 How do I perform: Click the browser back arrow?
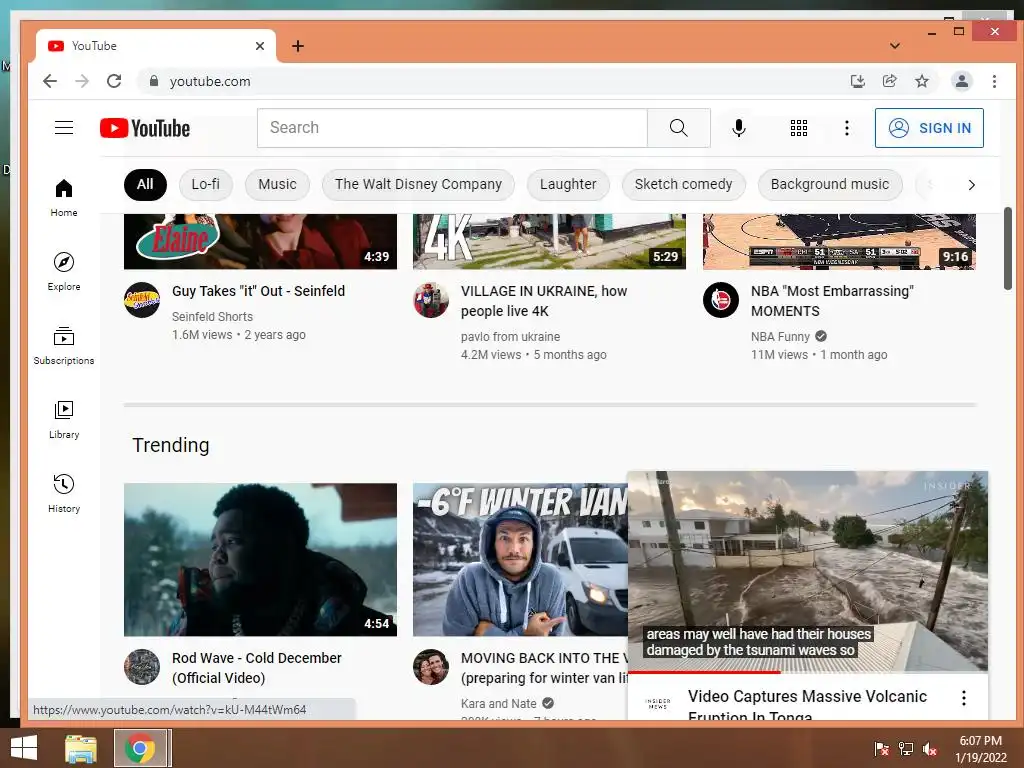coord(50,81)
